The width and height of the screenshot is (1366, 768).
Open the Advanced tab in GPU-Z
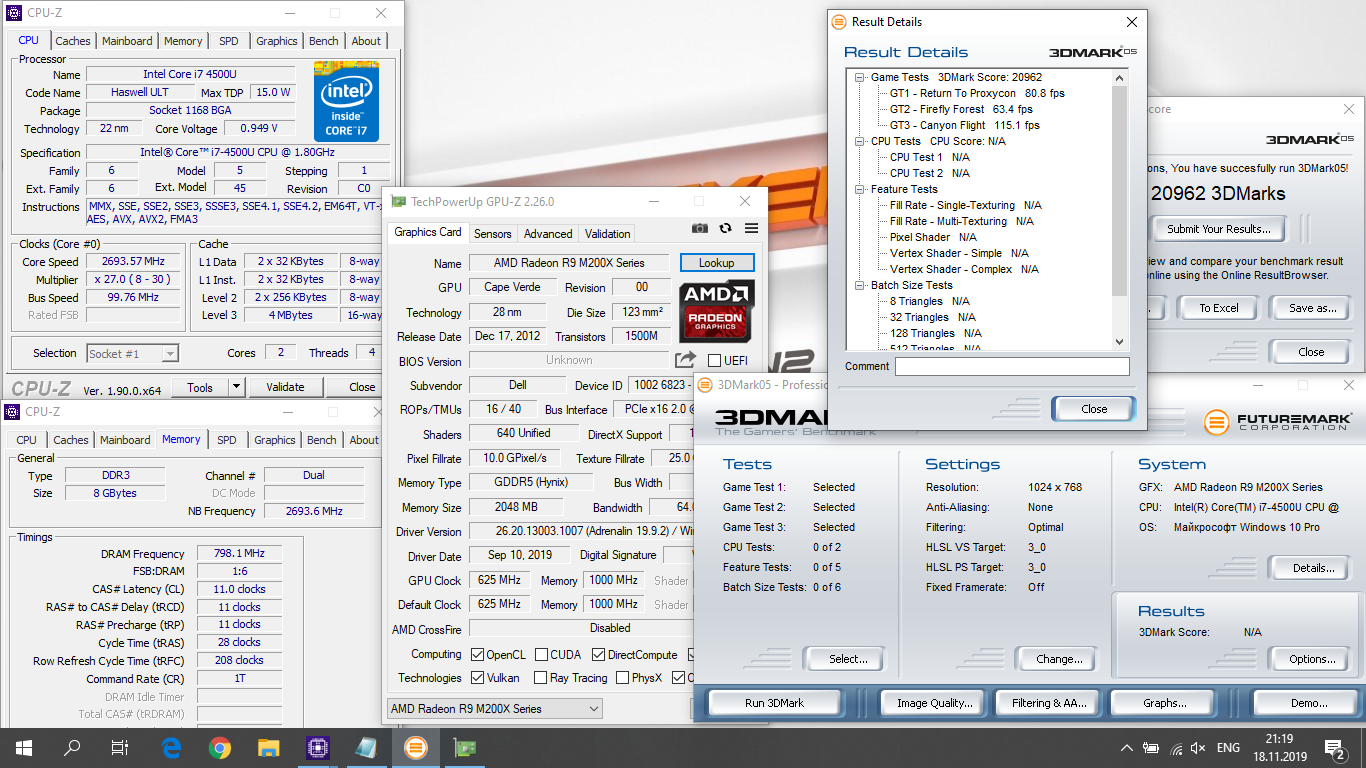[548, 234]
